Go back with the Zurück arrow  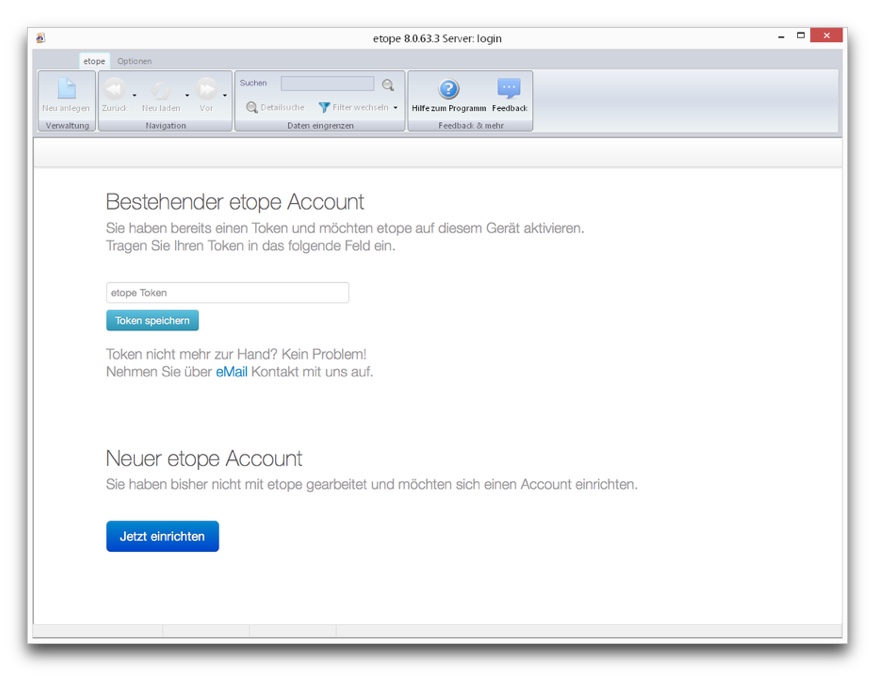click(115, 89)
